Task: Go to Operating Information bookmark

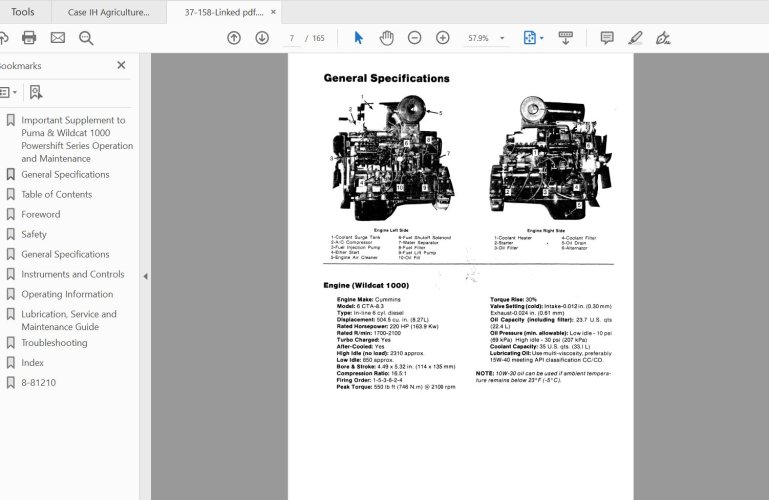Action: pyautogui.click(x=67, y=294)
